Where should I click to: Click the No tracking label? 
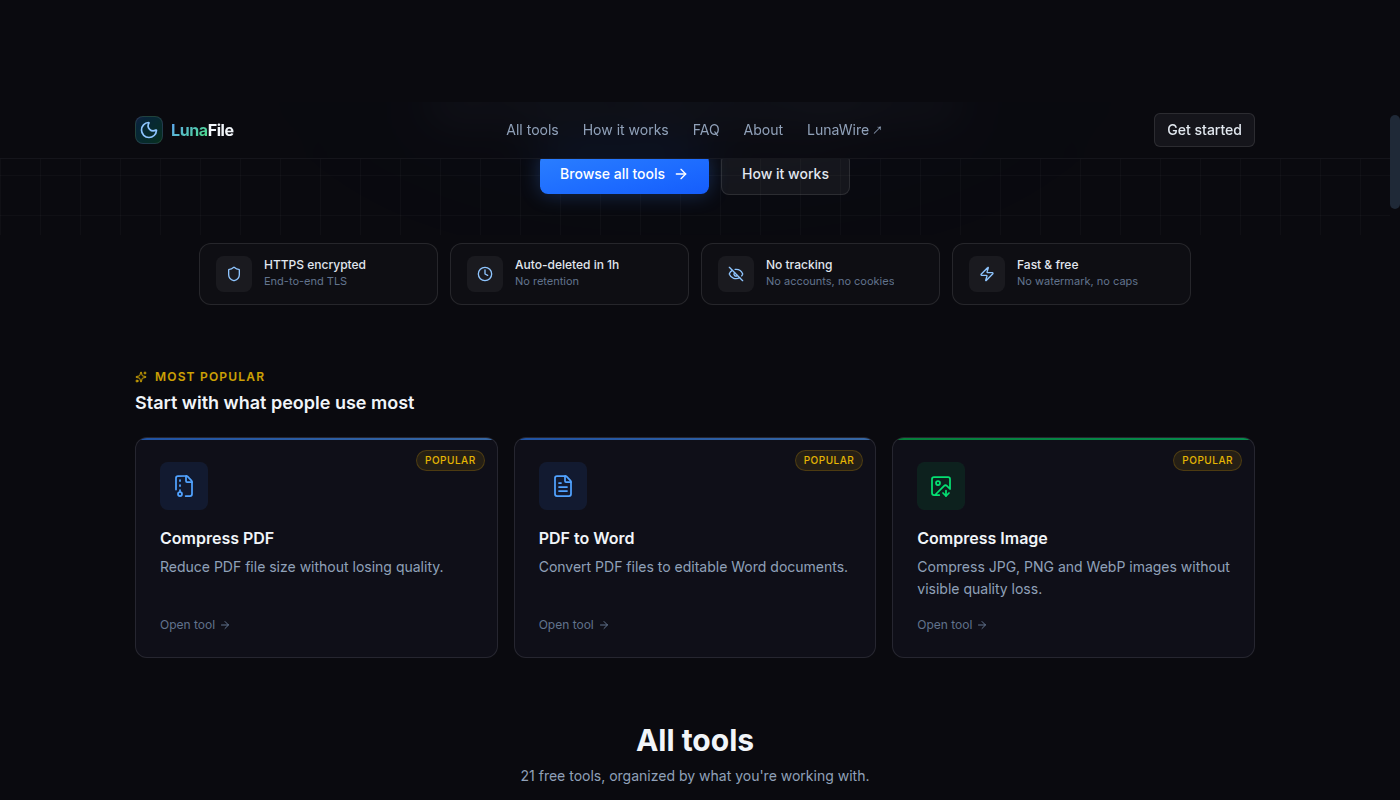(x=799, y=265)
